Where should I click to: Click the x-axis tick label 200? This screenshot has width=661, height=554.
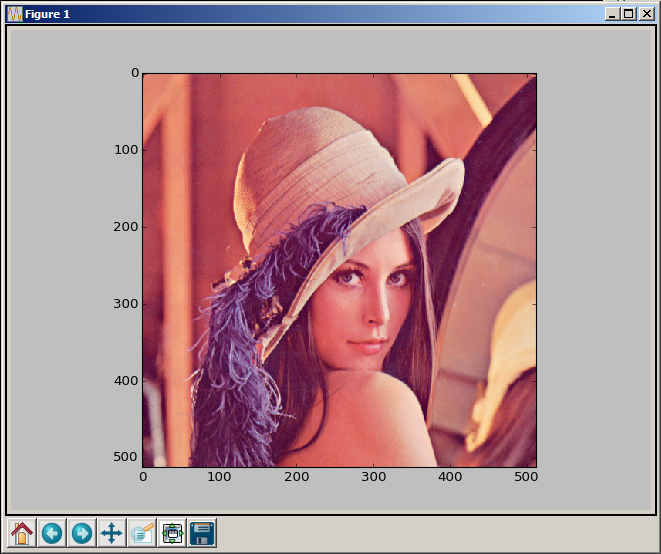pos(296,477)
